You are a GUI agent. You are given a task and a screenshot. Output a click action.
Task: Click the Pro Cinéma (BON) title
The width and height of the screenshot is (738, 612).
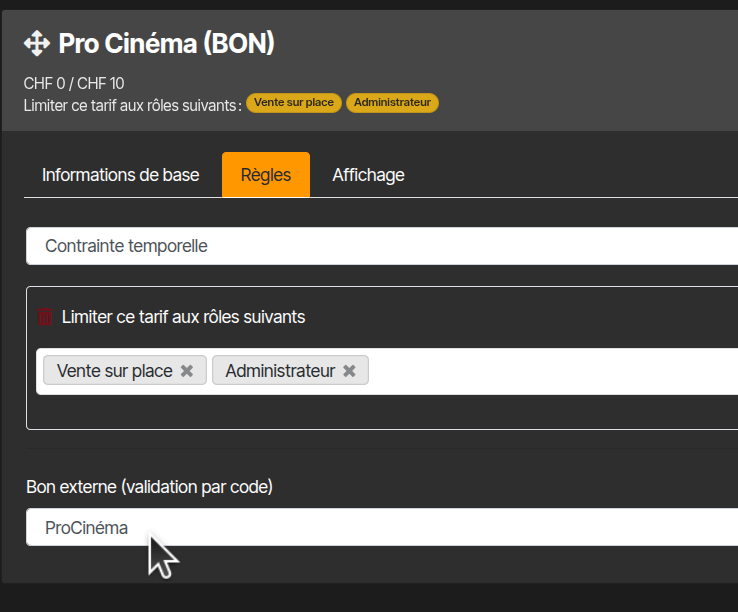pos(167,43)
